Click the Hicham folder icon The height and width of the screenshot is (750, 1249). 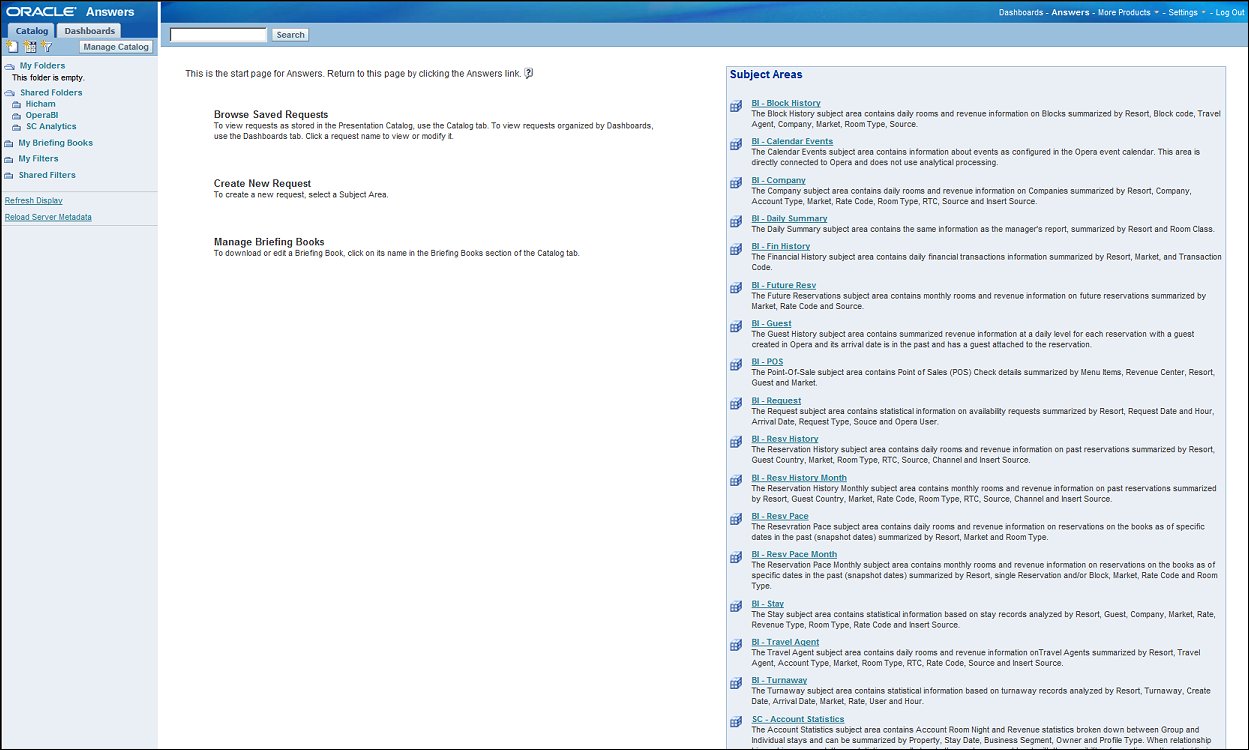click(17, 103)
